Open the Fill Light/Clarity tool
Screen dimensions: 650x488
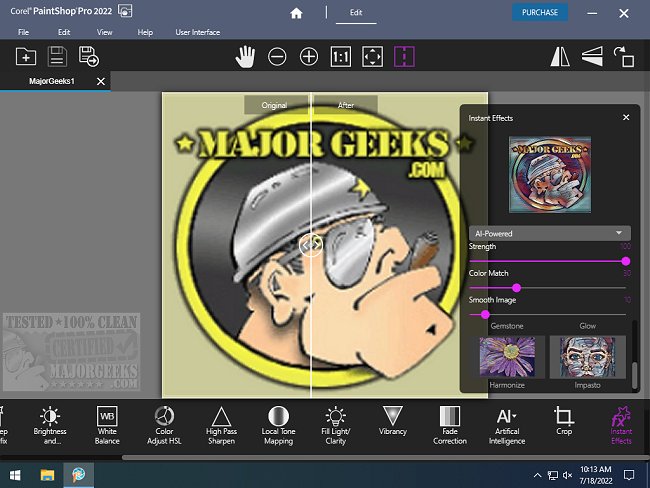click(x=336, y=425)
